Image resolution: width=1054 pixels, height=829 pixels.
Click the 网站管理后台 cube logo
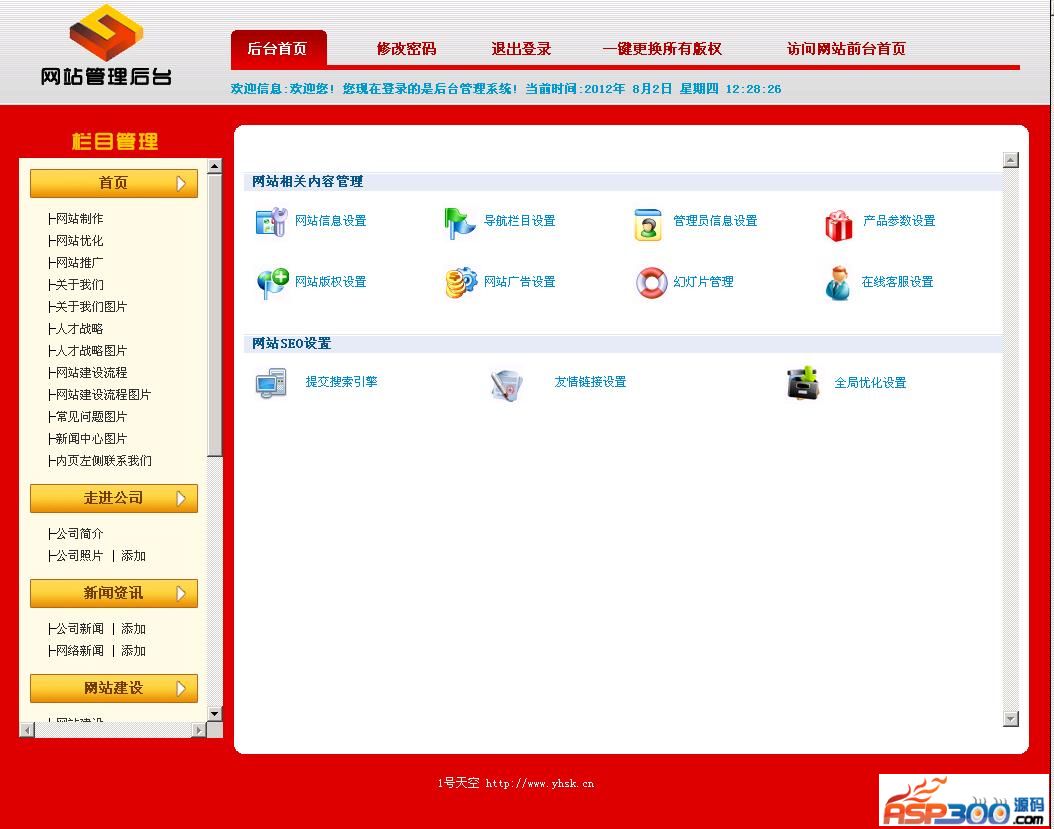pyautogui.click(x=106, y=32)
